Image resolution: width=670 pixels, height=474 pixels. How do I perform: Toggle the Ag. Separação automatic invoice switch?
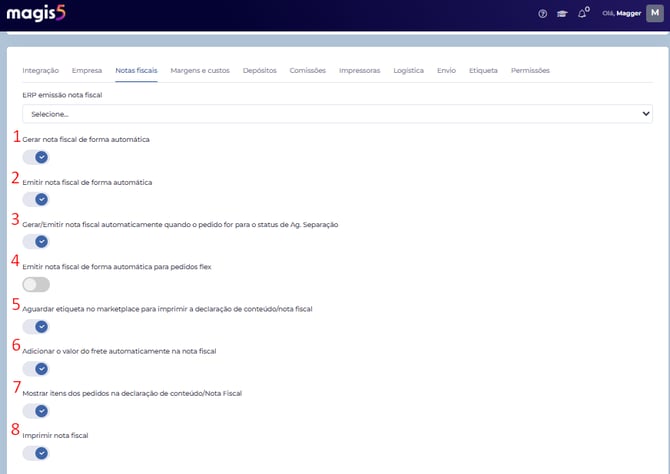pyautogui.click(x=36, y=241)
